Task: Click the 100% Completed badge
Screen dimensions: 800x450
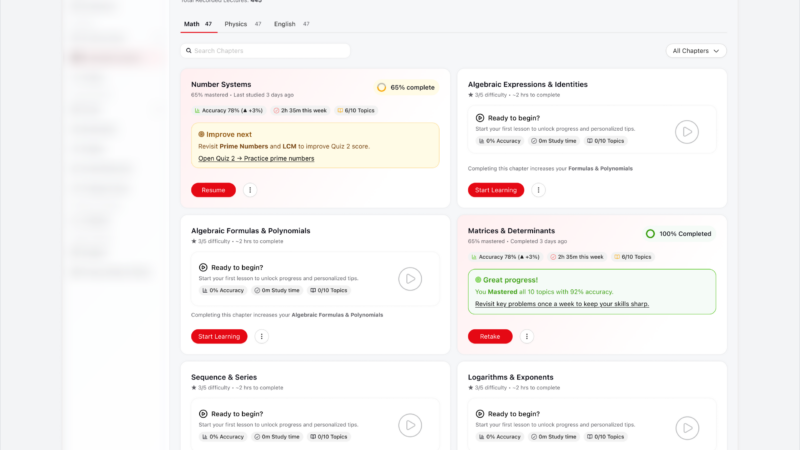Action: [679, 234]
